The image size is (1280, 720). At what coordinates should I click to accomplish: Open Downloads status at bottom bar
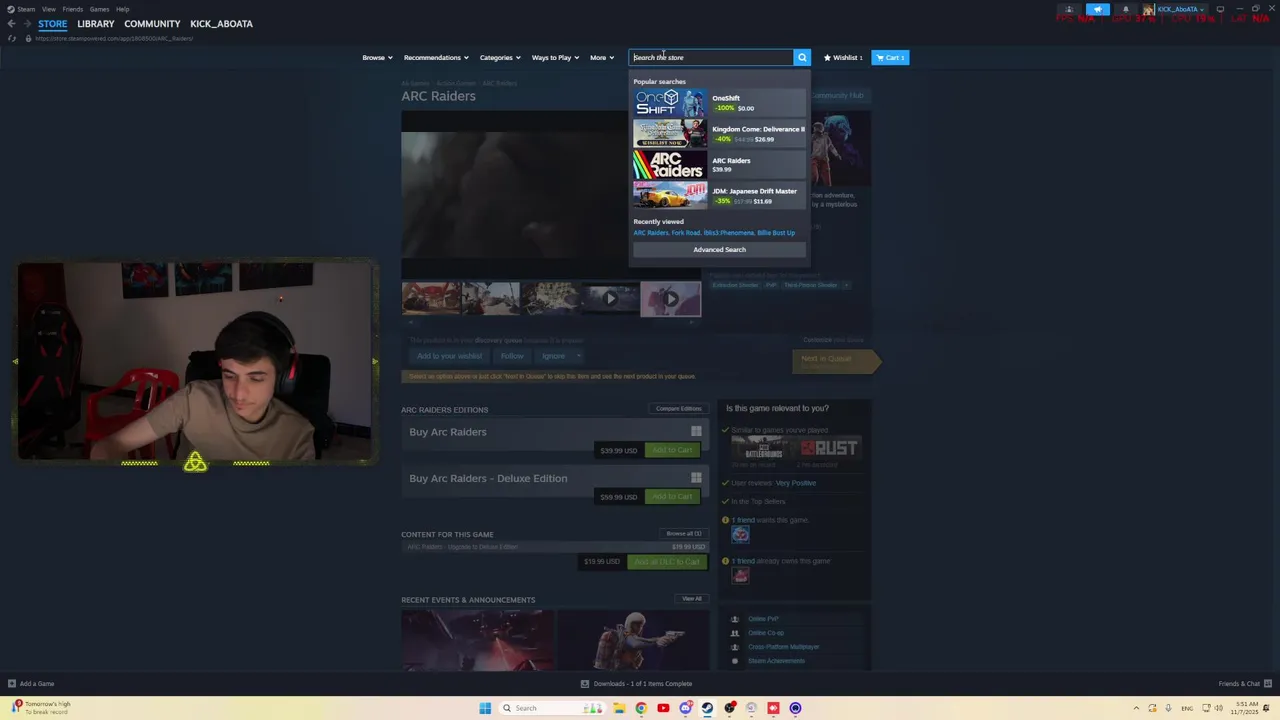point(636,684)
